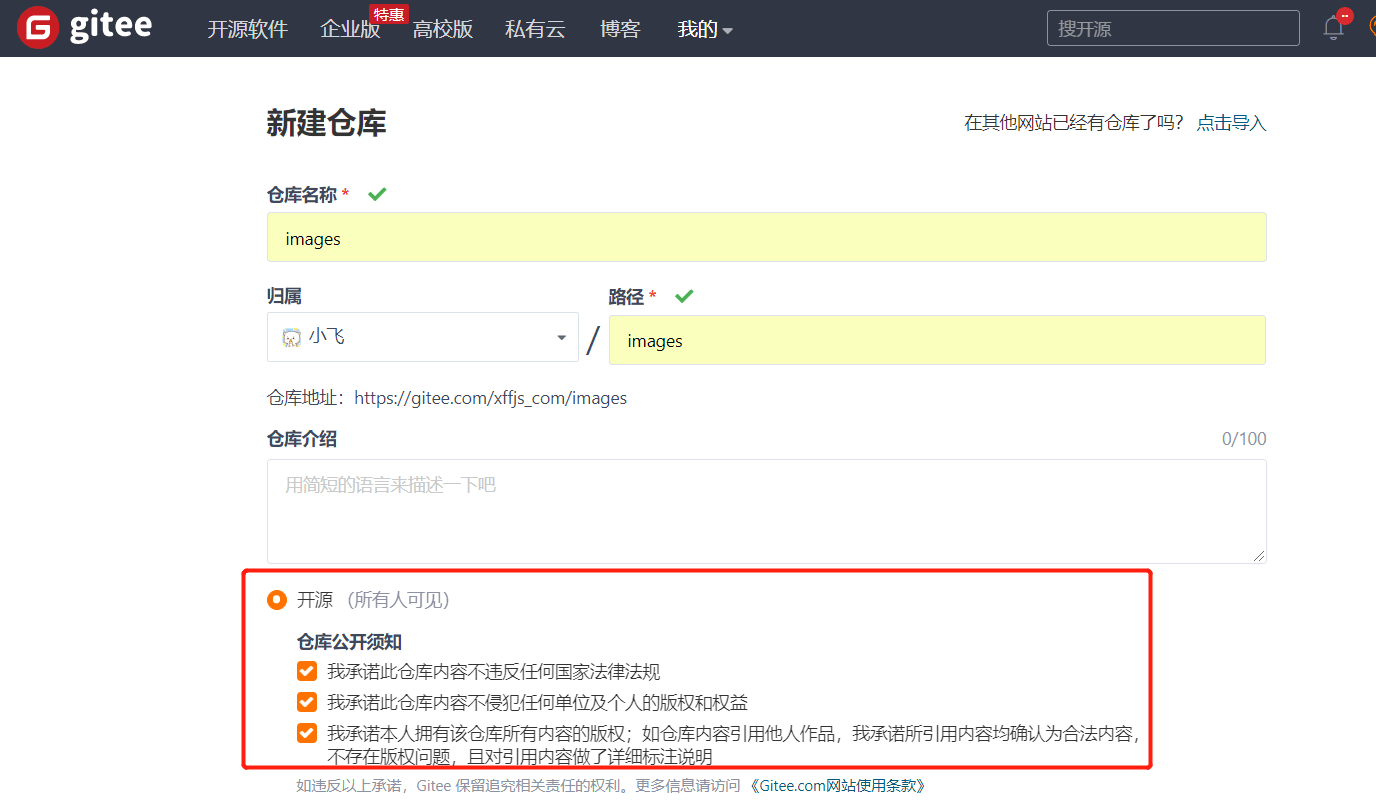Image resolution: width=1376 pixels, height=808 pixels.
Task: Click the 仓库介绍 description text area
Action: point(766,511)
